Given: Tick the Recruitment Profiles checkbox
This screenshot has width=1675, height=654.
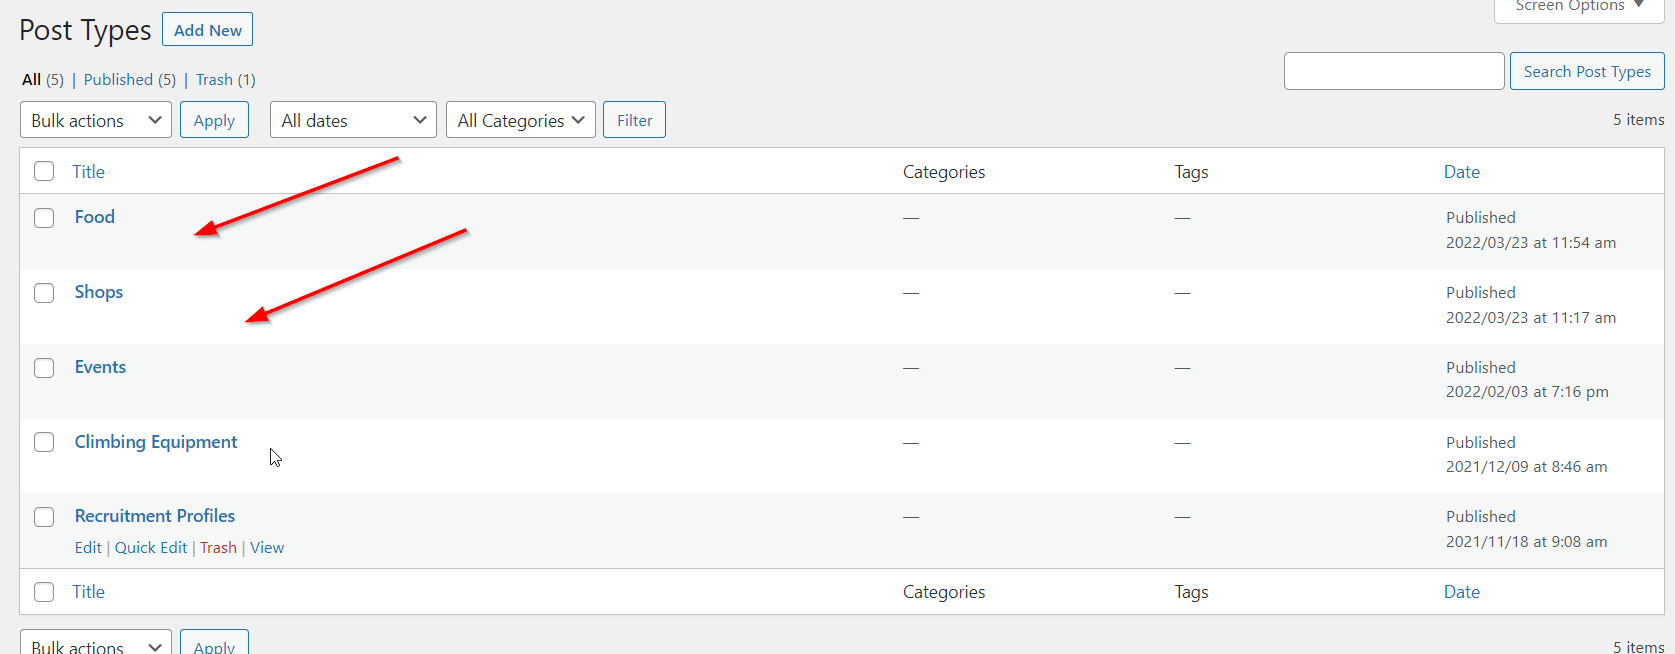Looking at the screenshot, I should [x=44, y=517].
